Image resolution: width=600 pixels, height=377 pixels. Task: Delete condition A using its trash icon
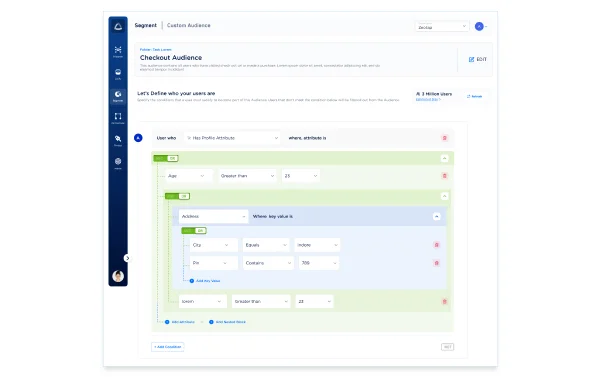pyautogui.click(x=445, y=138)
